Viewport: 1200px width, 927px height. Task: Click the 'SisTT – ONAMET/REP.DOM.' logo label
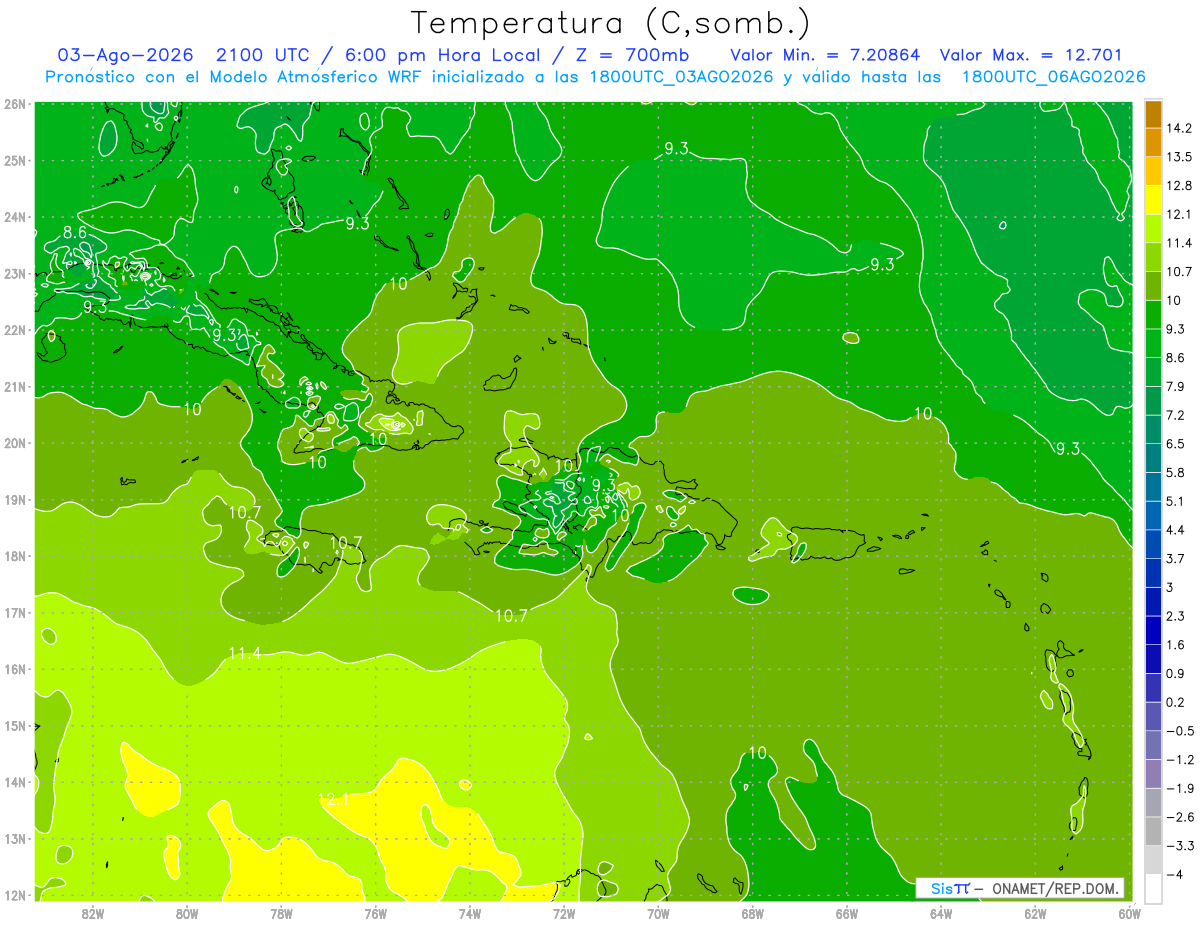point(1019,888)
